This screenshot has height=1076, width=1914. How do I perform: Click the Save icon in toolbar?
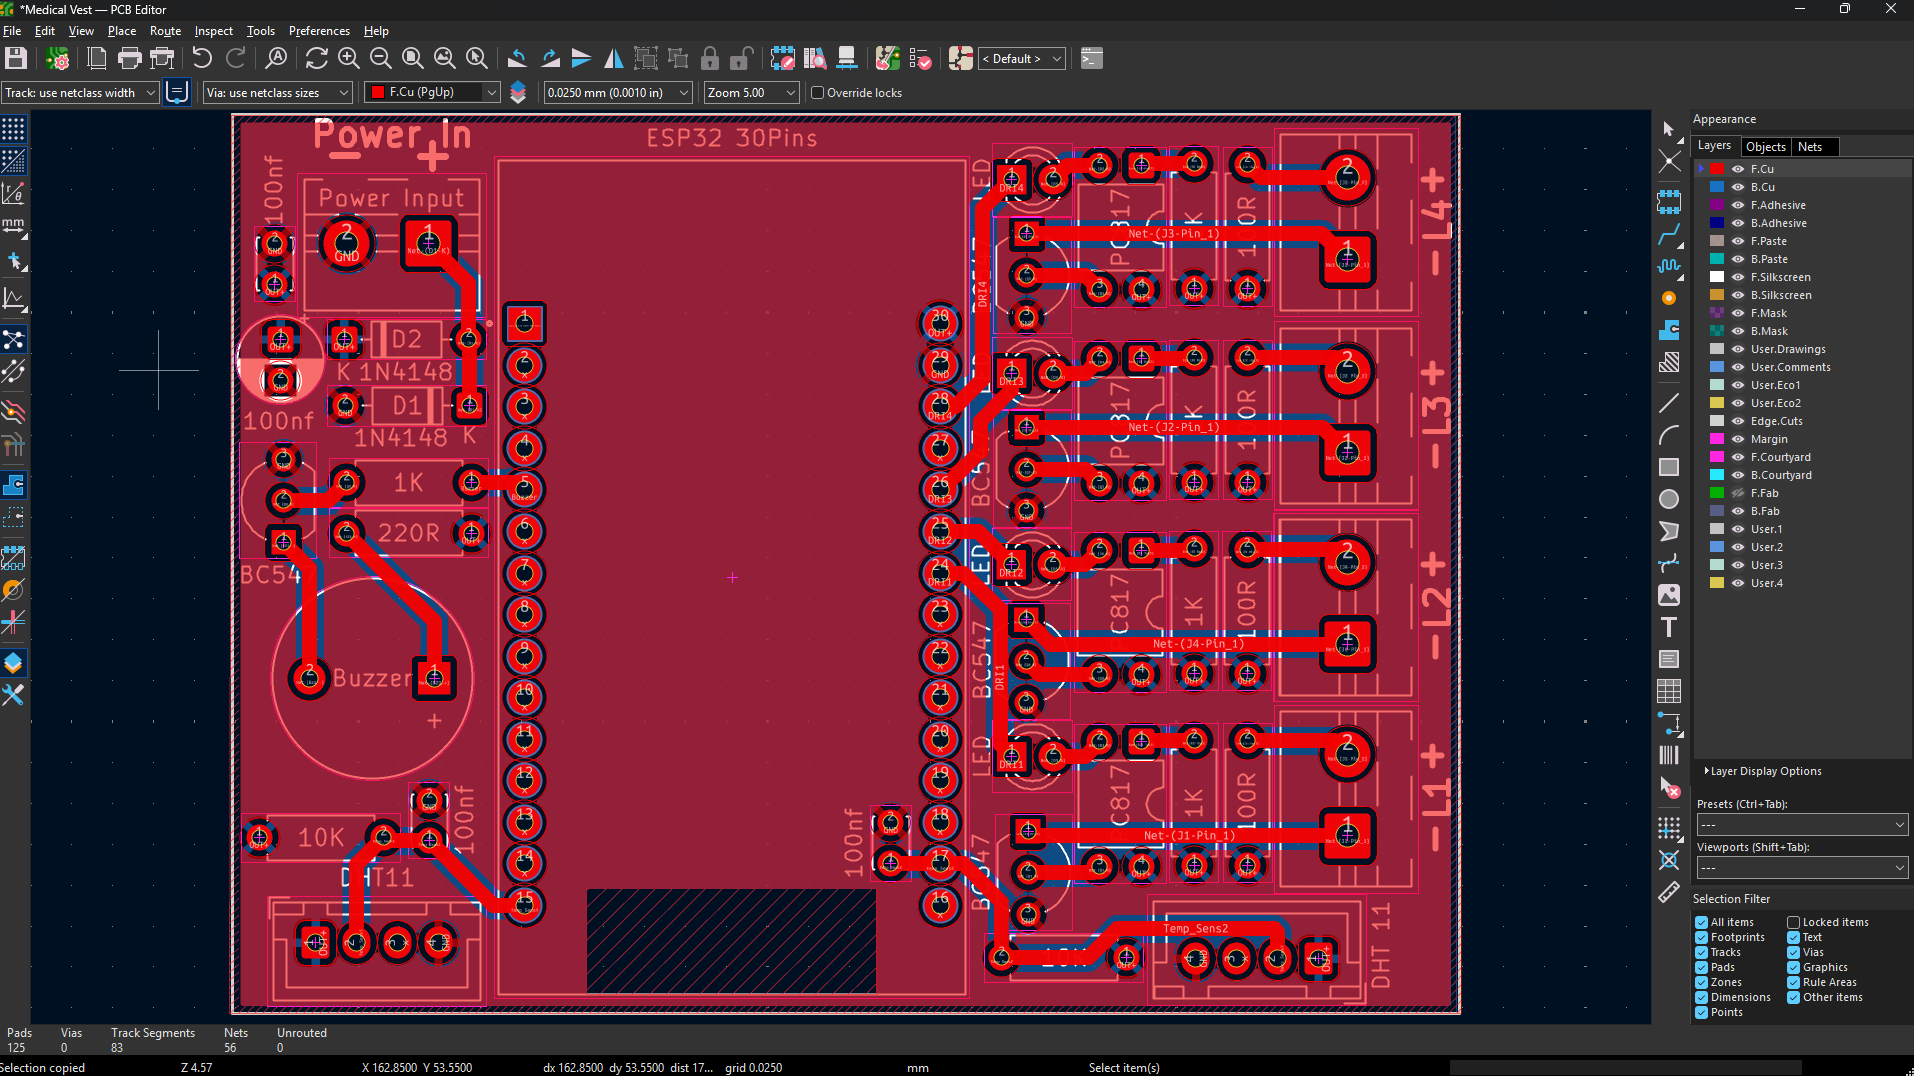[16, 59]
